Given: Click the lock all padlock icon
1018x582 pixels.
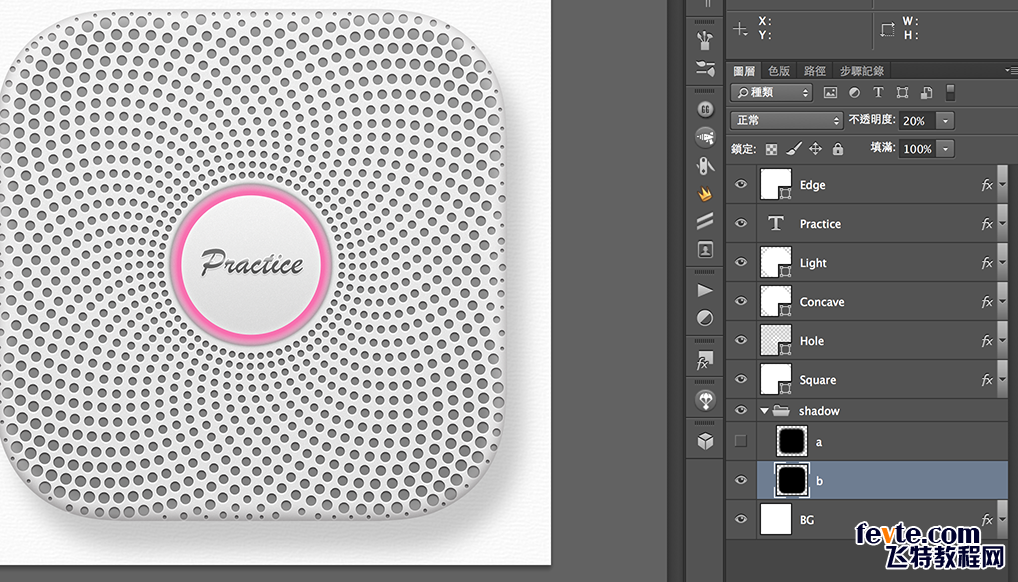Looking at the screenshot, I should pyautogui.click(x=837, y=149).
